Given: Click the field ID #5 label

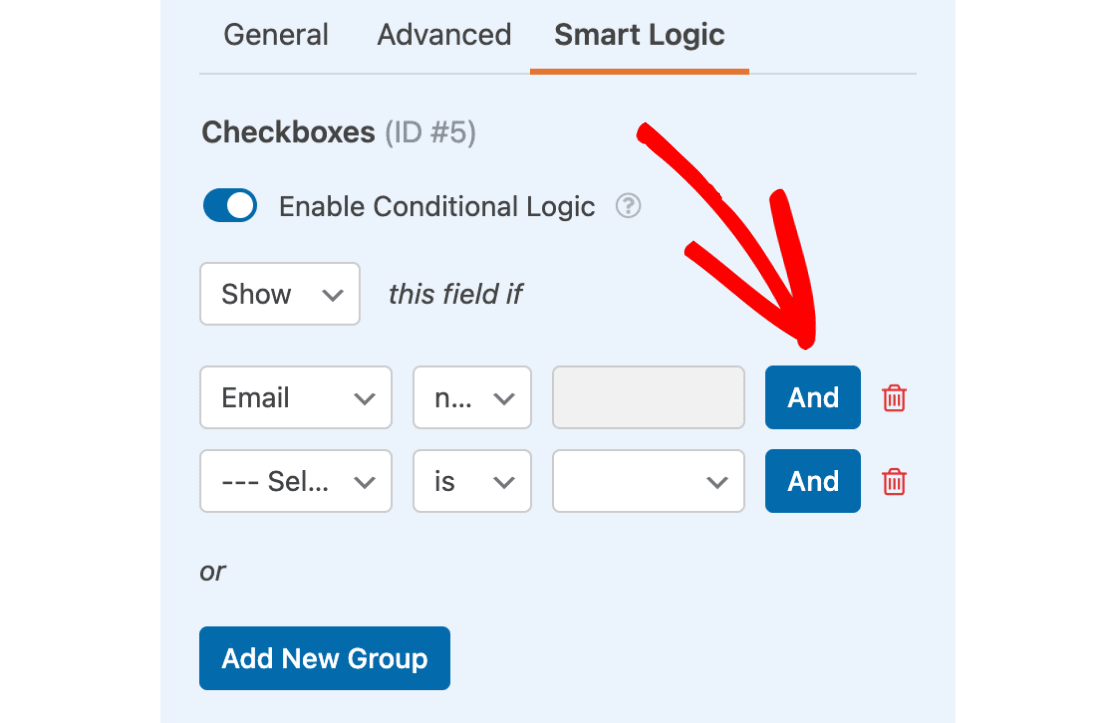Looking at the screenshot, I should point(431,132).
